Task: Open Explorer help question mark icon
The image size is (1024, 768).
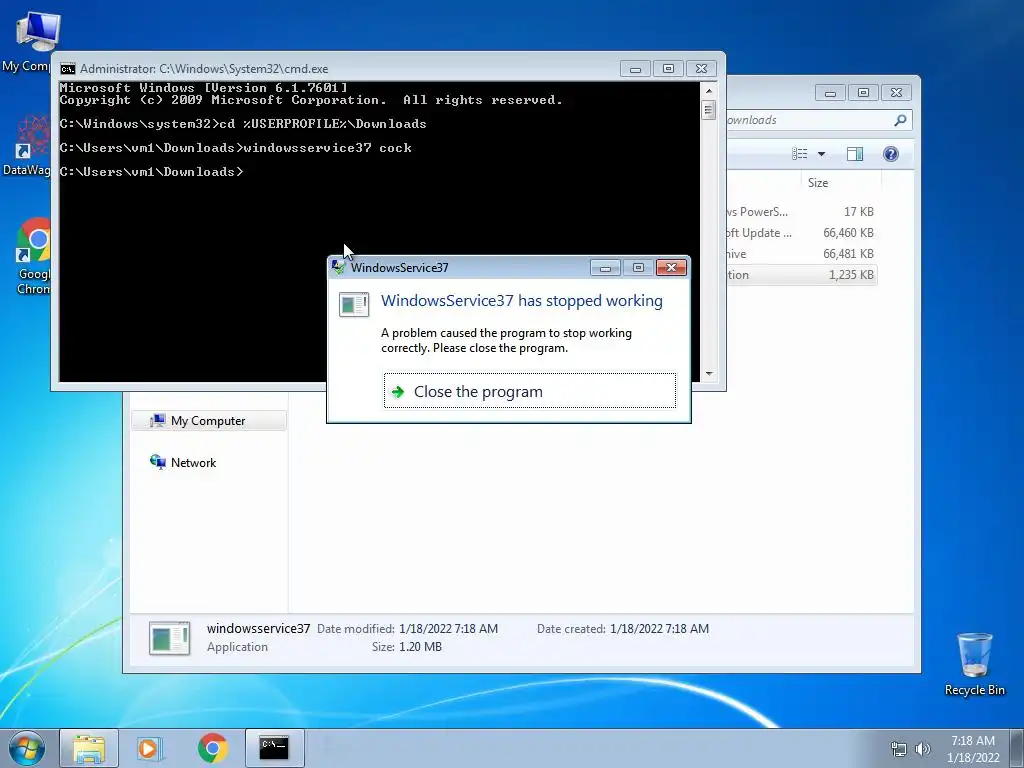Action: (x=891, y=154)
